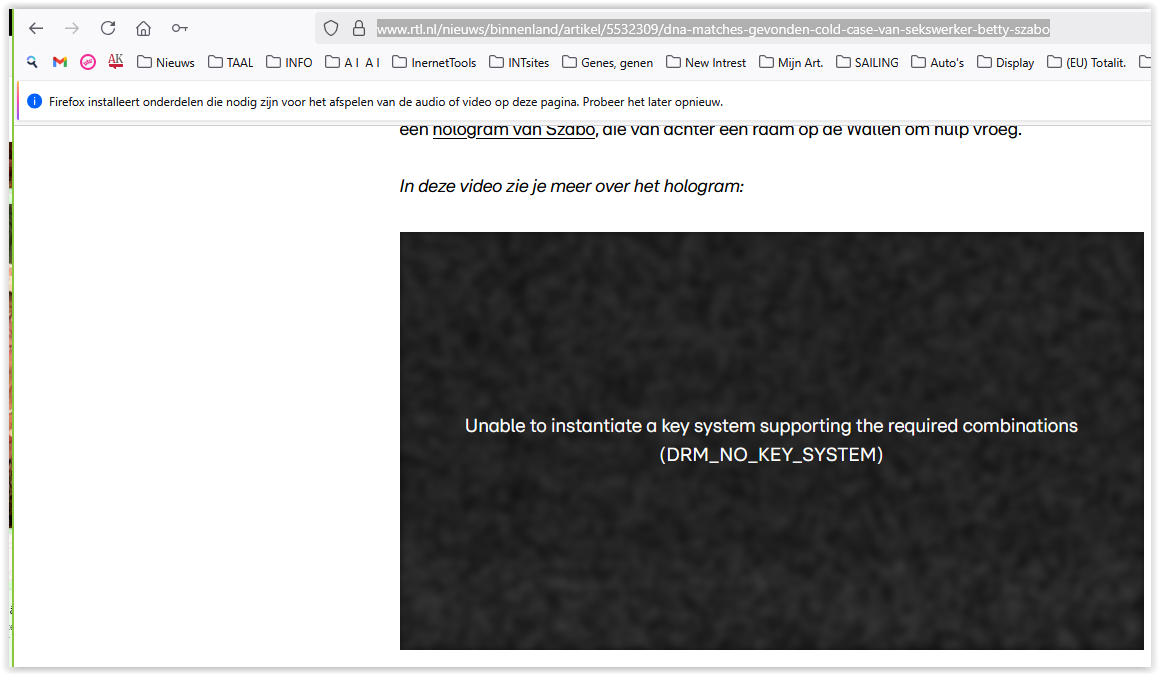
Task: Open the pink circular bookmark icon
Action: pos(88,62)
